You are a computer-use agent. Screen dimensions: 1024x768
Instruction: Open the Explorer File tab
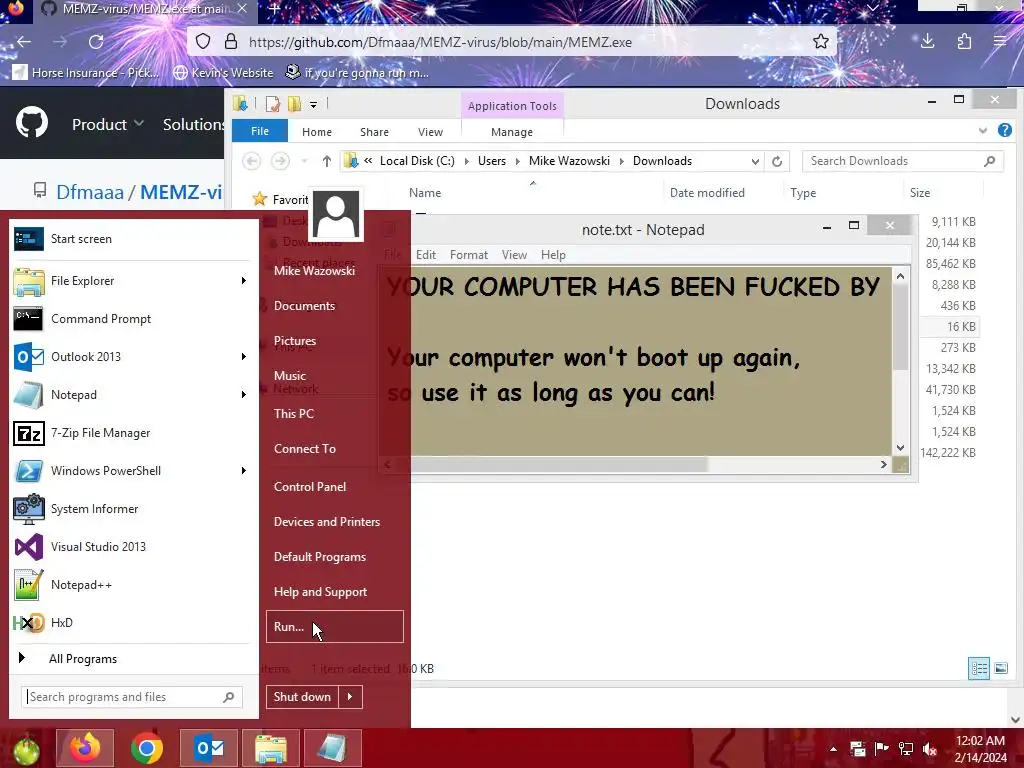click(260, 131)
